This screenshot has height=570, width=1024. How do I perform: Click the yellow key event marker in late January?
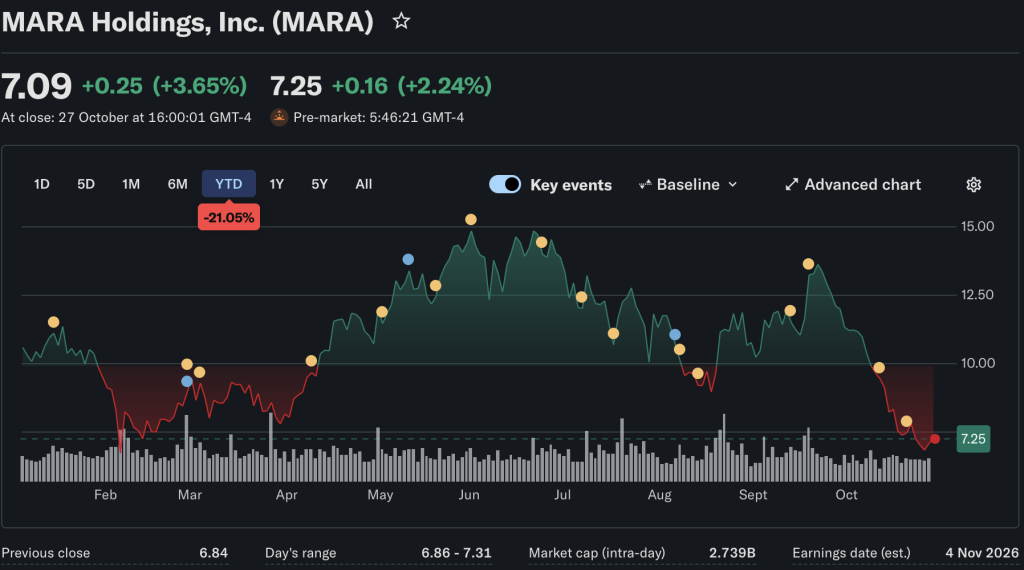tap(54, 322)
